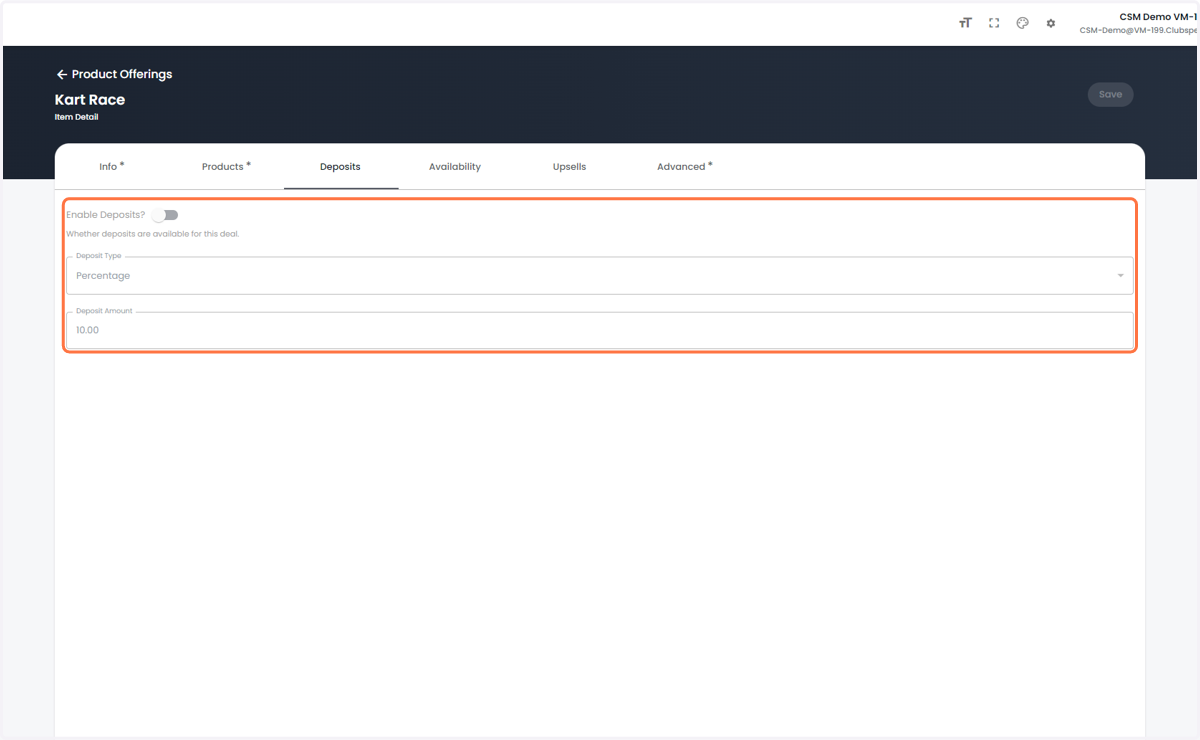Toggle fullscreen mode icon
This screenshot has width=1200, height=740.
994,23
